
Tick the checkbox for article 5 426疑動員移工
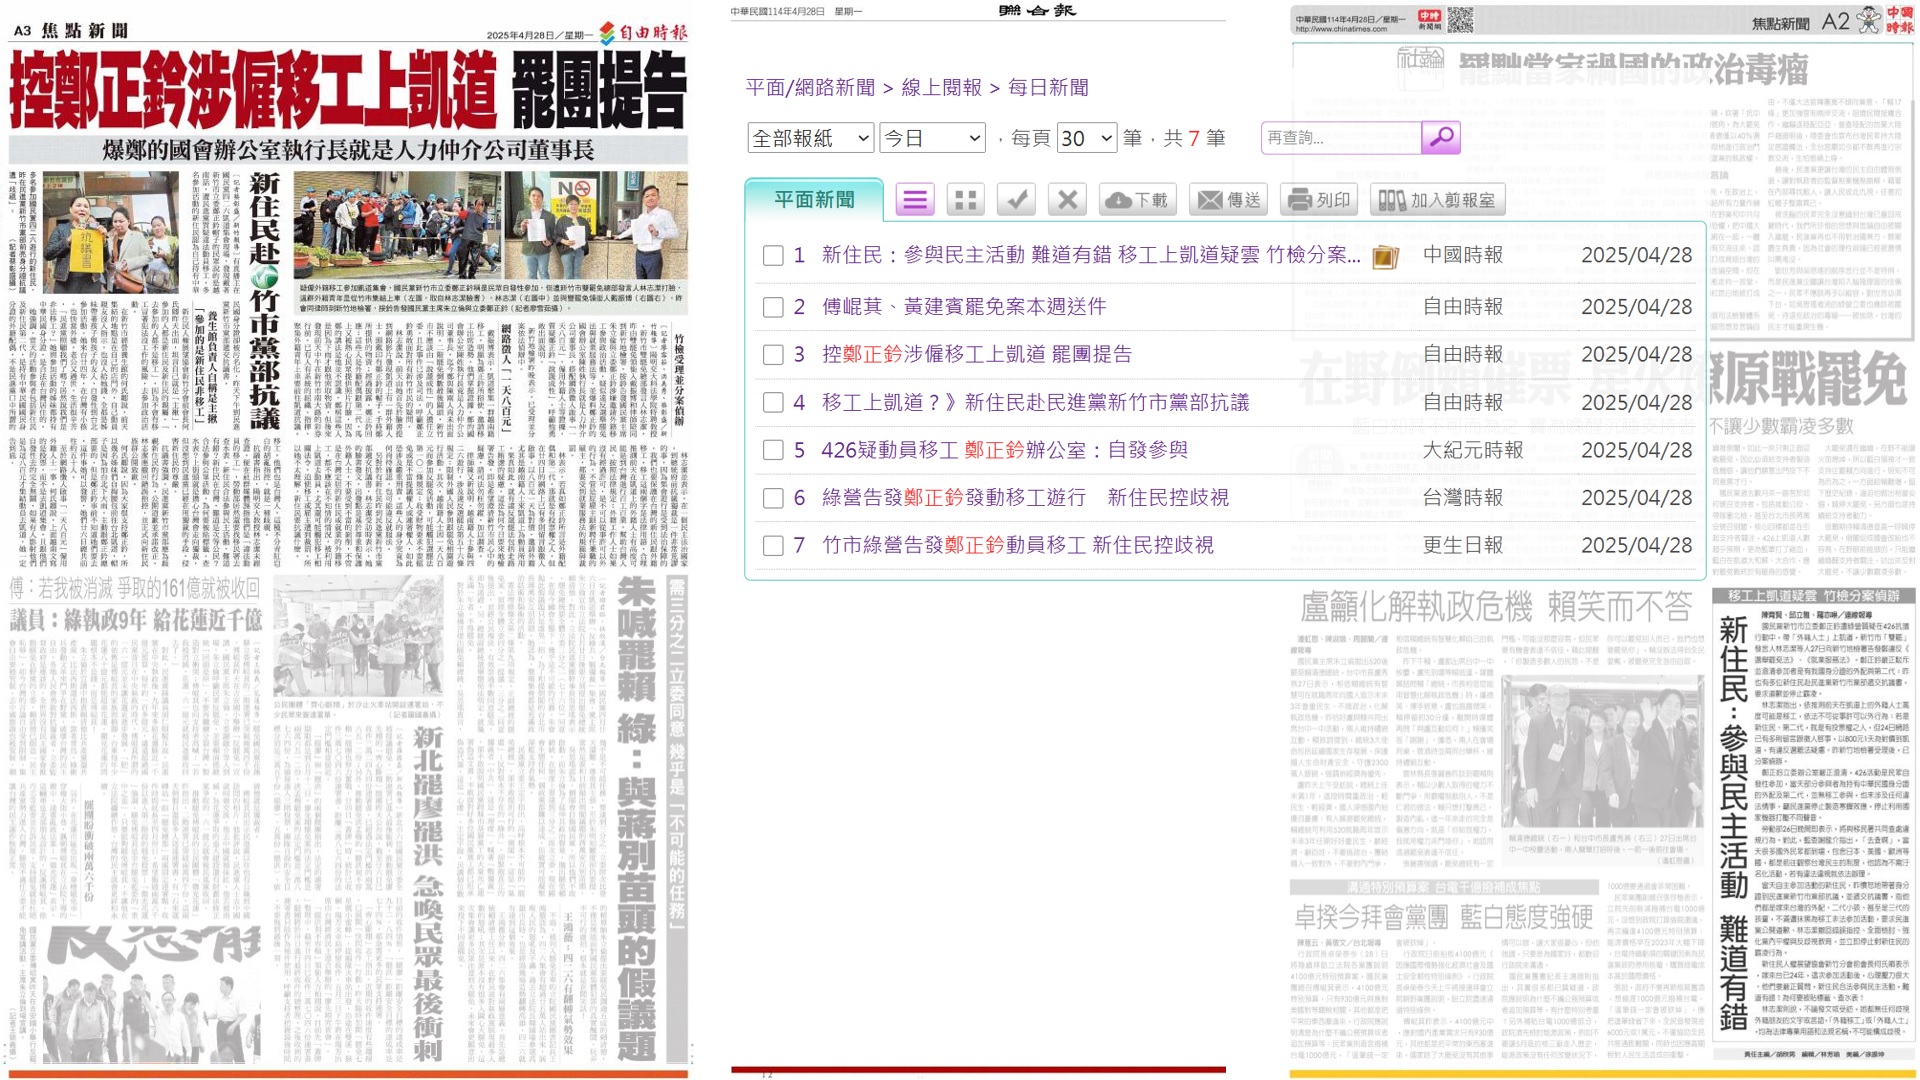pos(773,450)
